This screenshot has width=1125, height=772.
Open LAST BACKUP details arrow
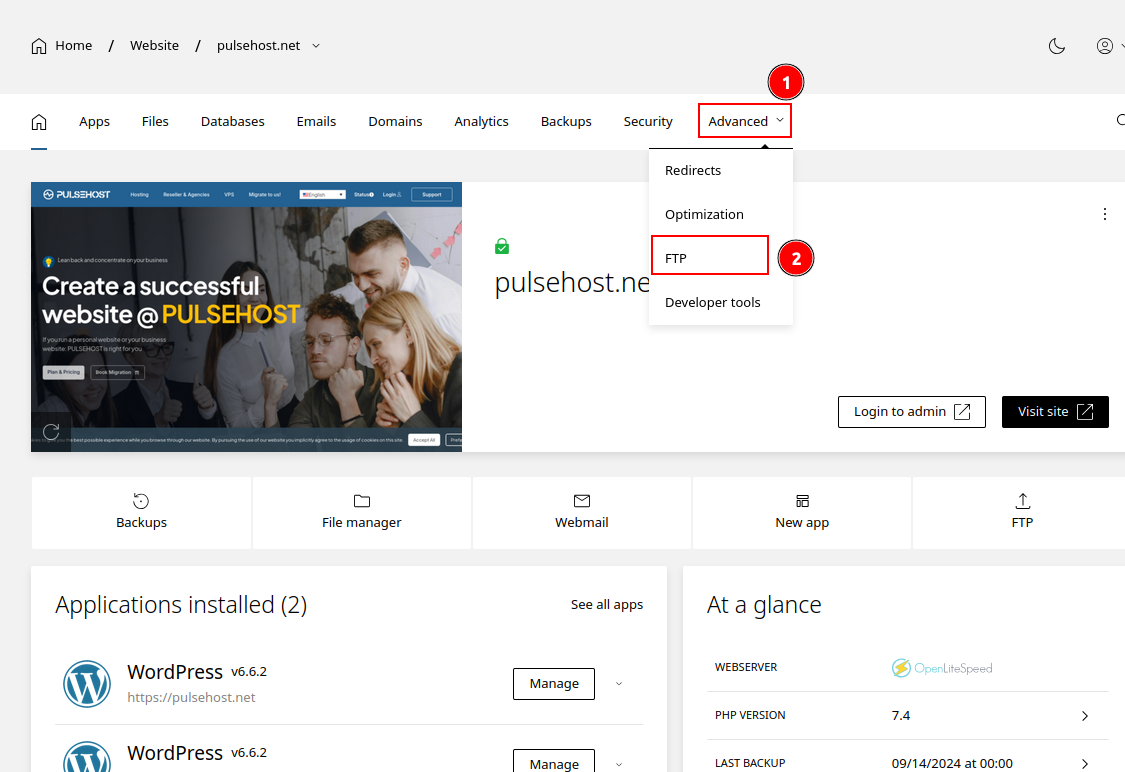(x=1085, y=763)
